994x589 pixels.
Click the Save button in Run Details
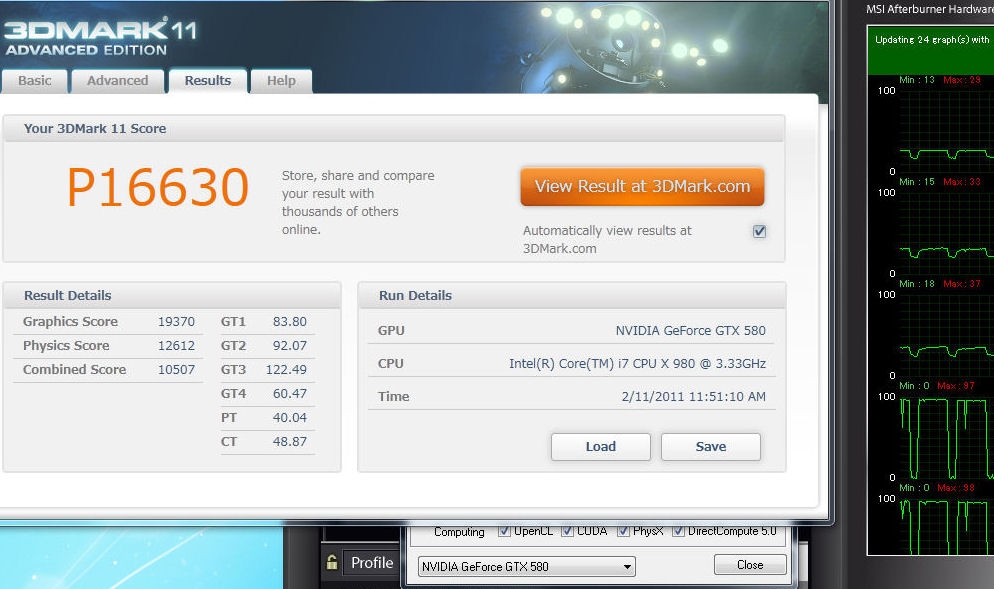pyautogui.click(x=711, y=446)
